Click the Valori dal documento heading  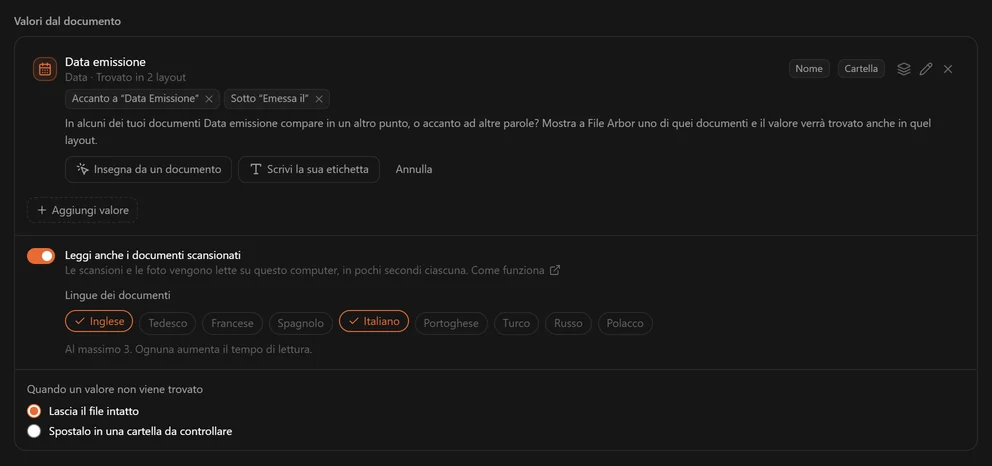68,21
